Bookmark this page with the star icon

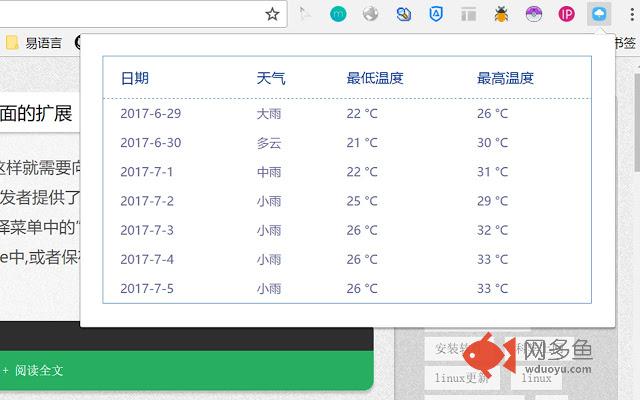coord(272,14)
